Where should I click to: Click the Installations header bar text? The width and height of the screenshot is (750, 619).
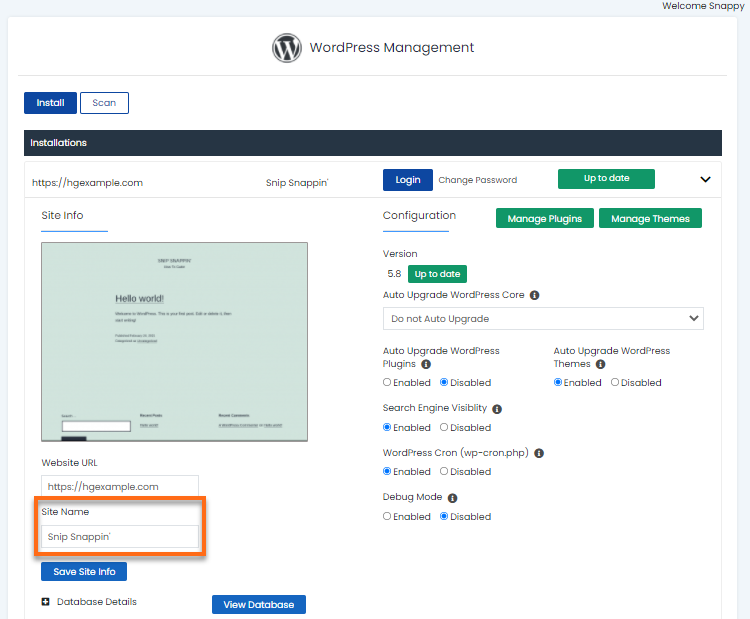tap(58, 143)
